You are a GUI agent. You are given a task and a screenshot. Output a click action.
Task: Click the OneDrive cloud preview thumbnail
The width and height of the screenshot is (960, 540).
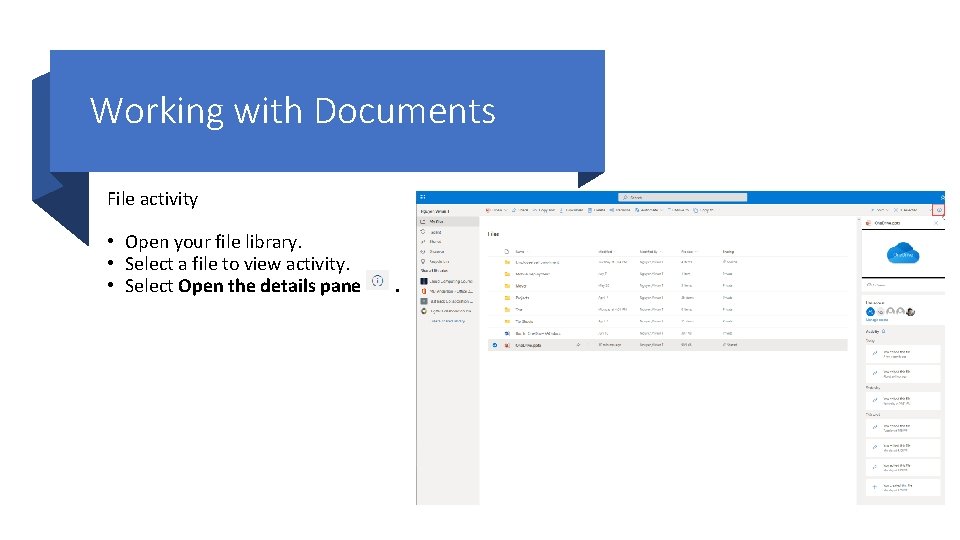(903, 253)
